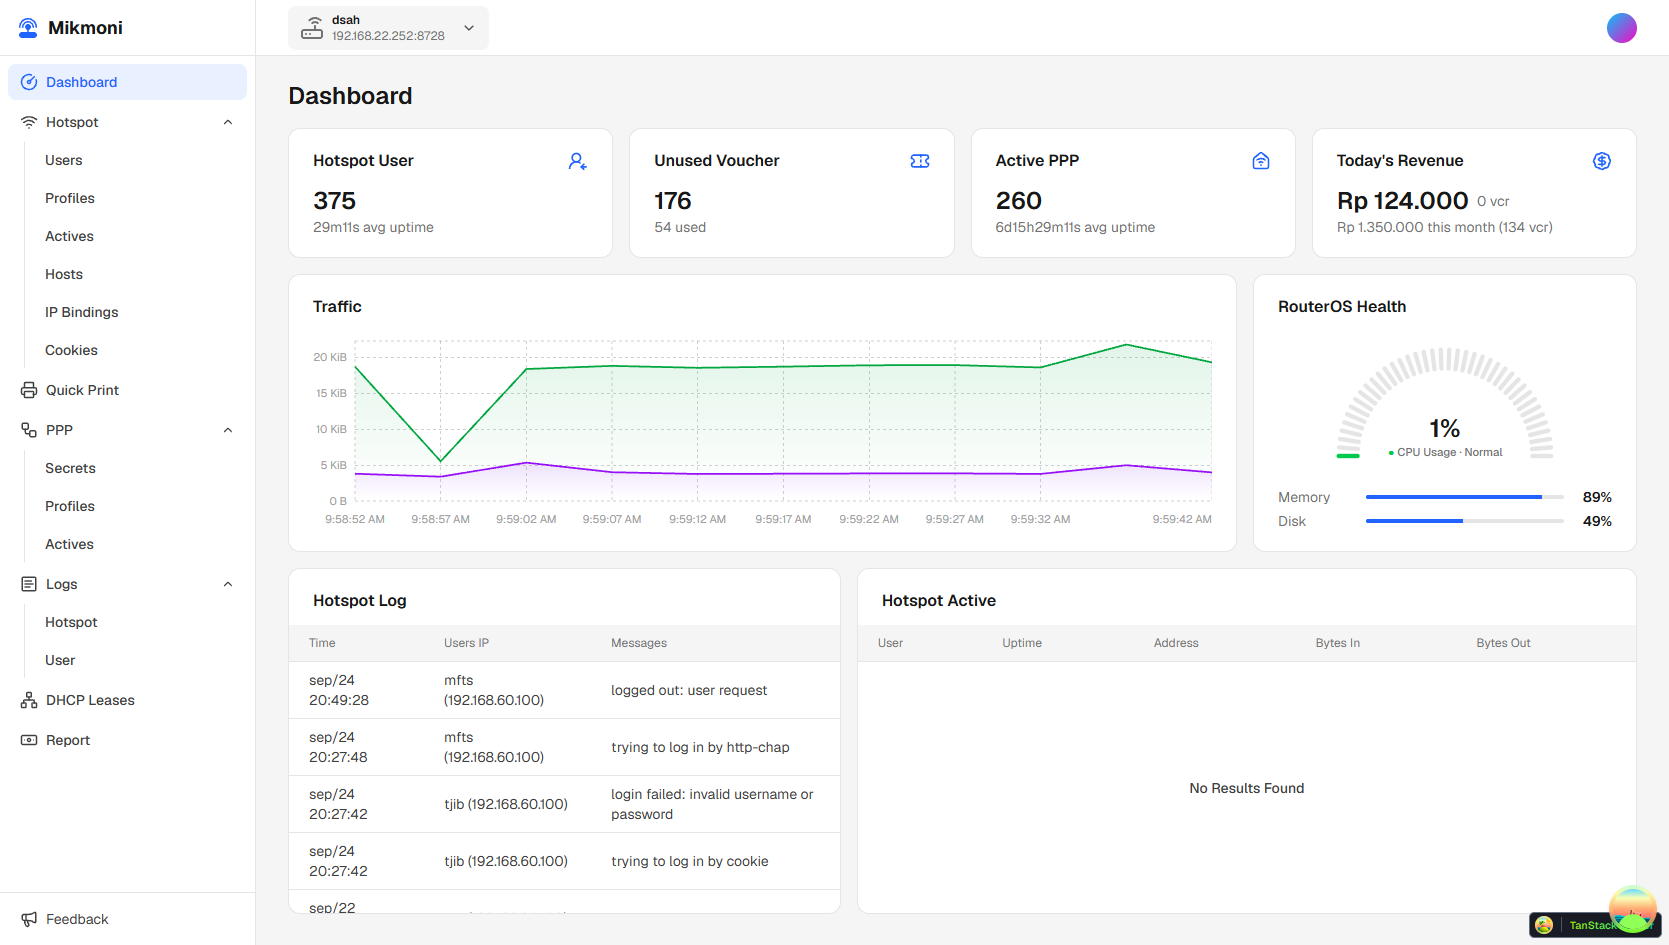1669x945 pixels.
Task: Click the Unused Voucher ticket icon
Action: (x=920, y=161)
